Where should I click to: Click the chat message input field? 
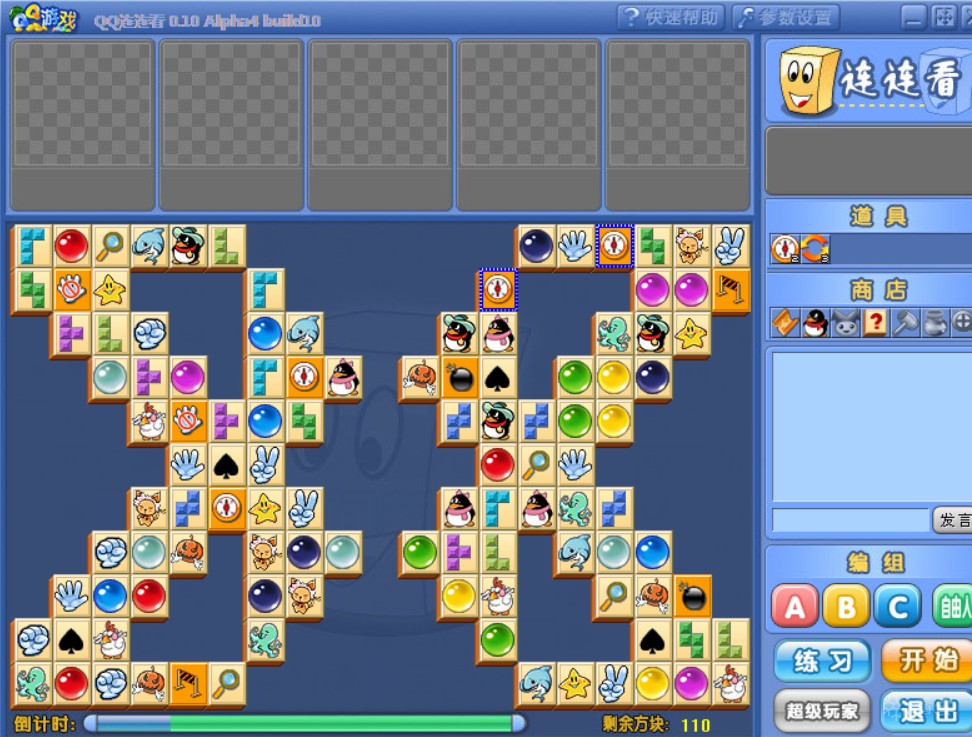point(850,520)
